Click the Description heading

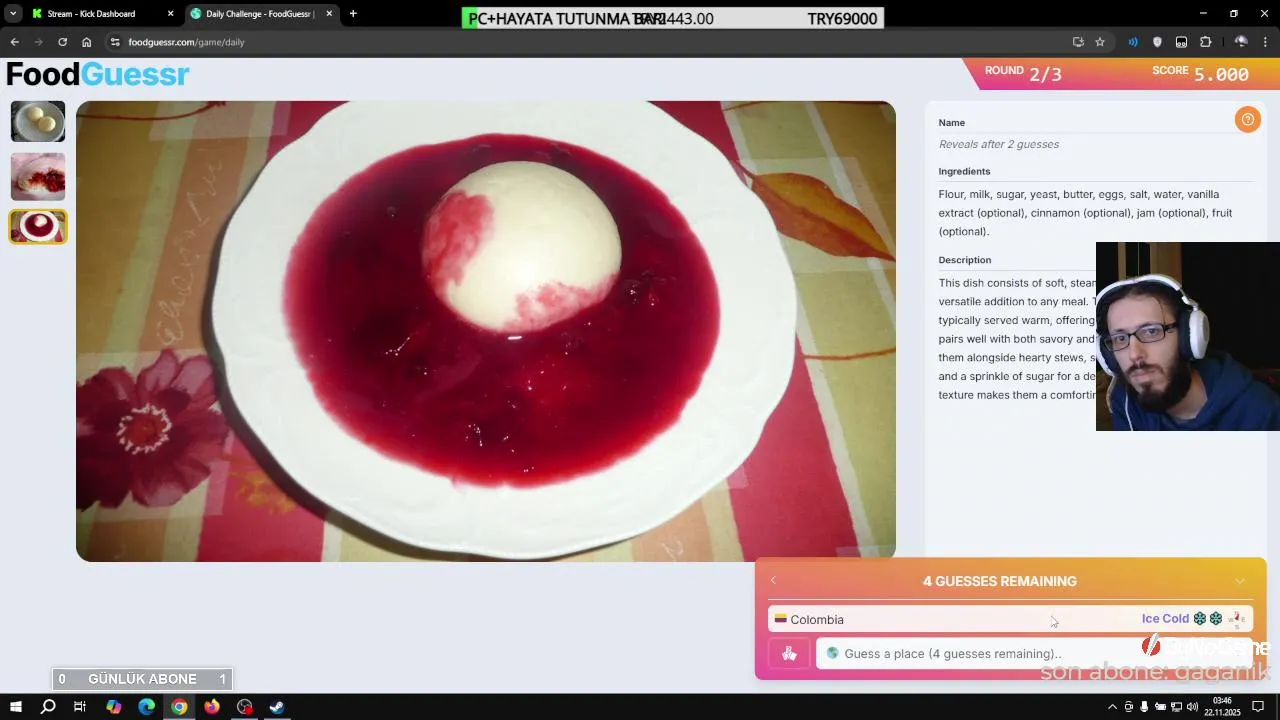(x=964, y=260)
